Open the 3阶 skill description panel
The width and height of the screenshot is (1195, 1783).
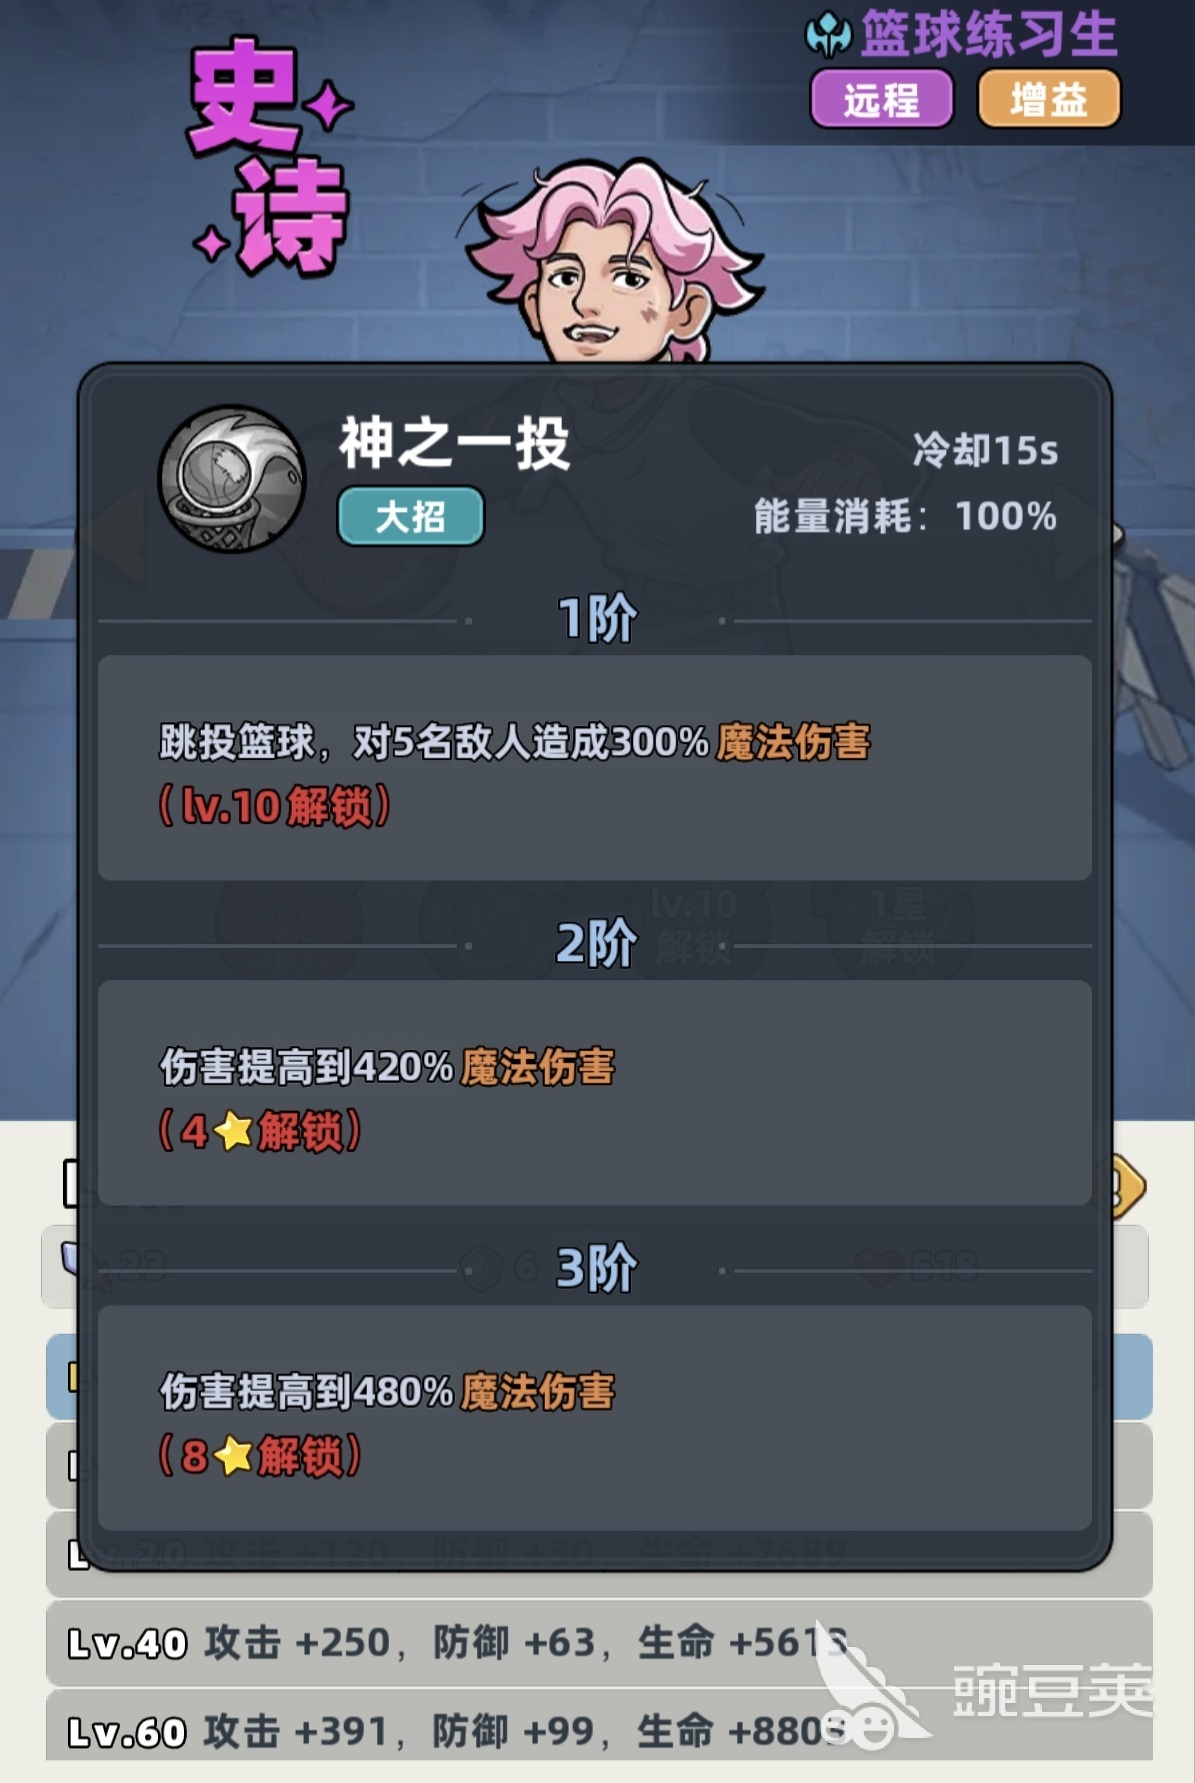(595, 1417)
